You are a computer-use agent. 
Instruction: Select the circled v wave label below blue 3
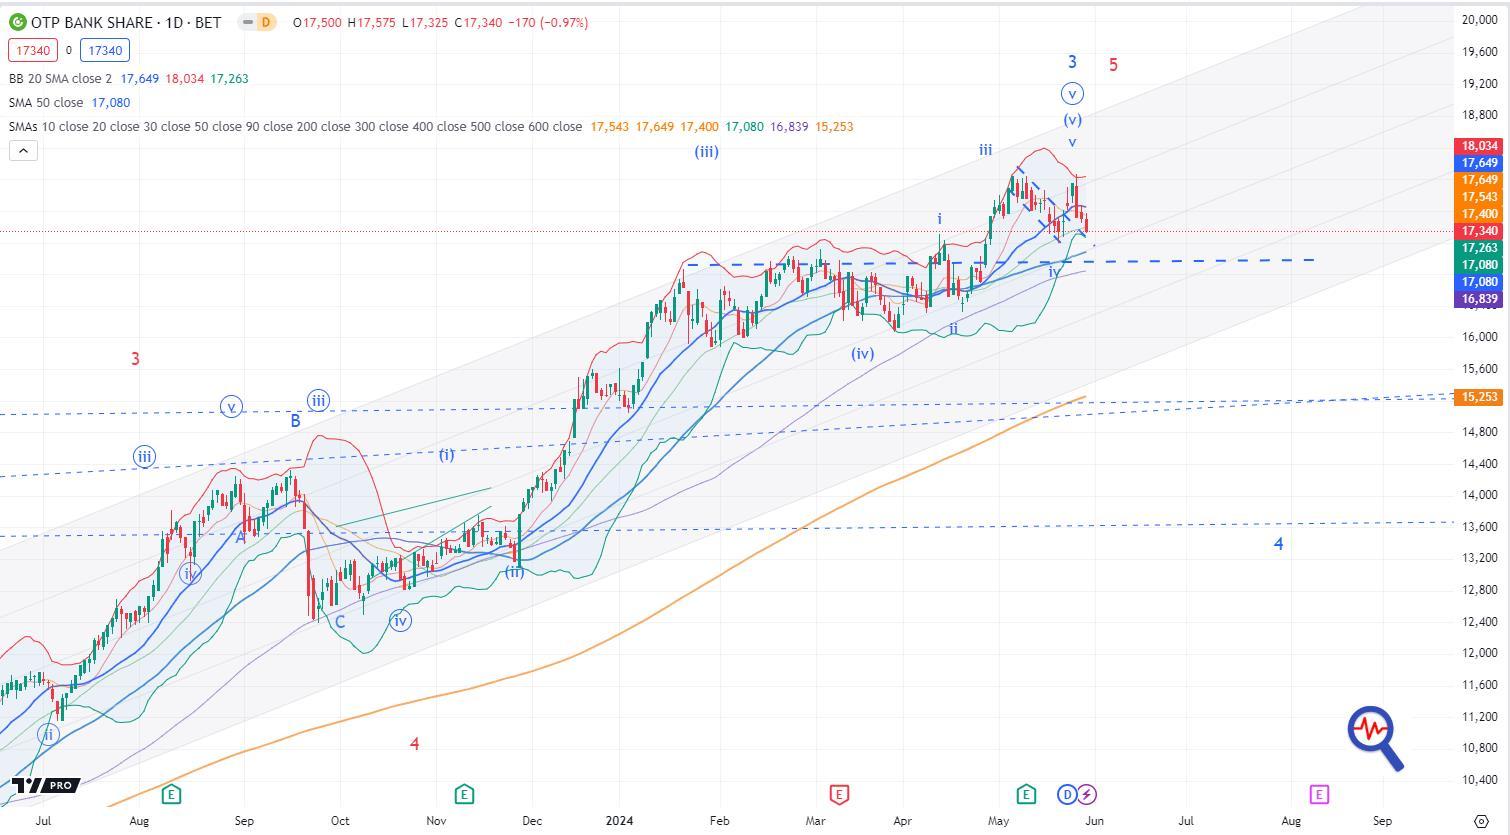(x=1072, y=94)
